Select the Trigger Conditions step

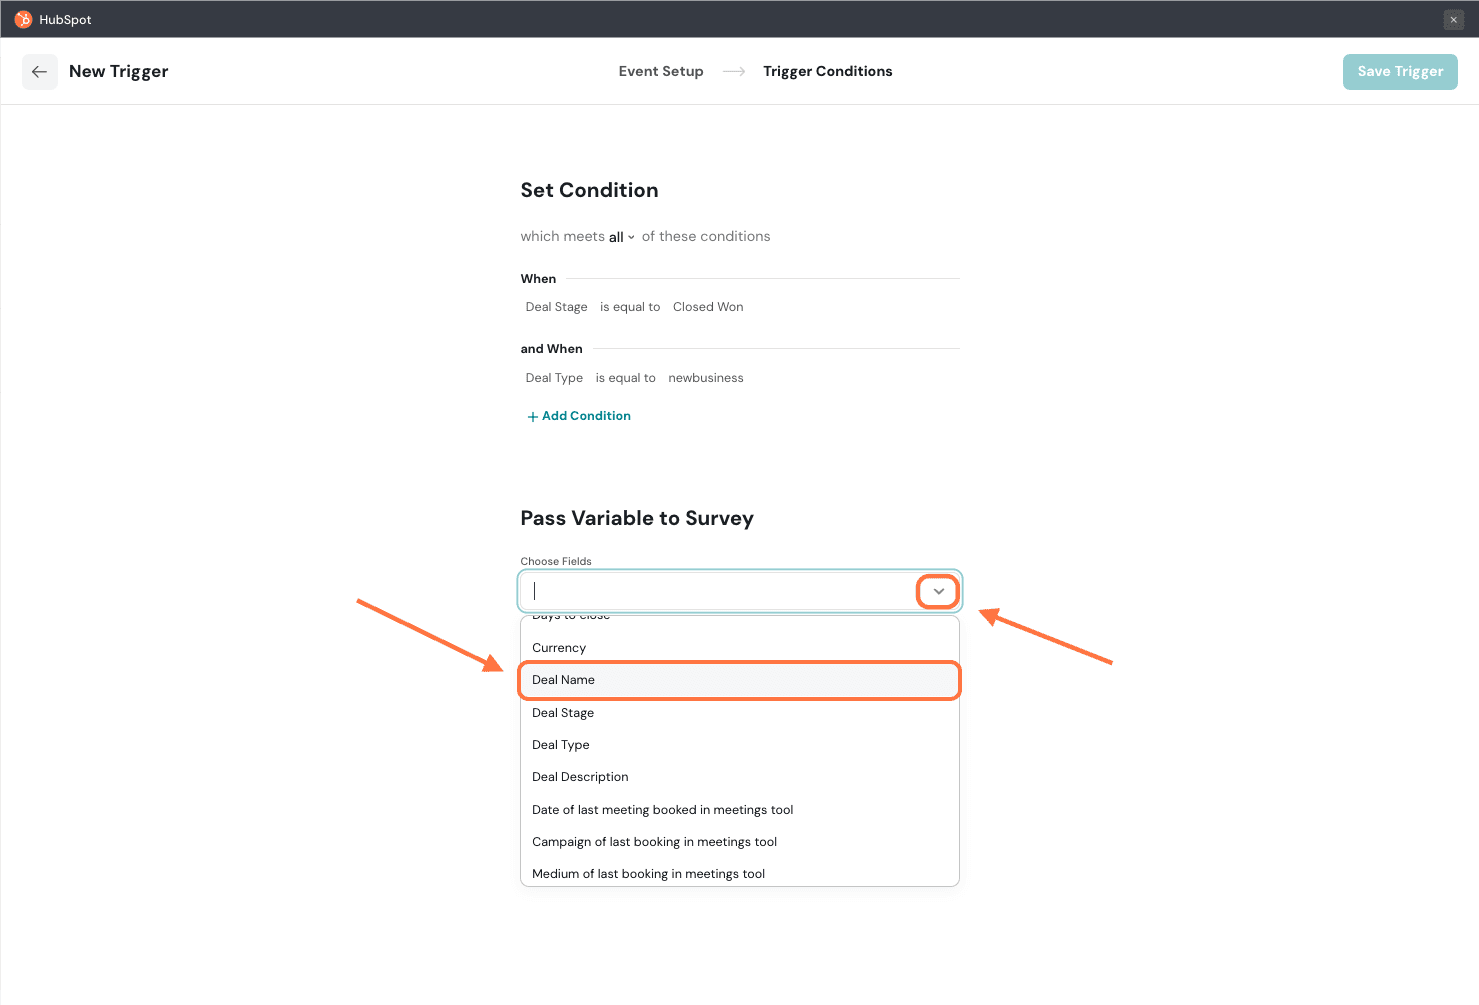click(x=827, y=72)
